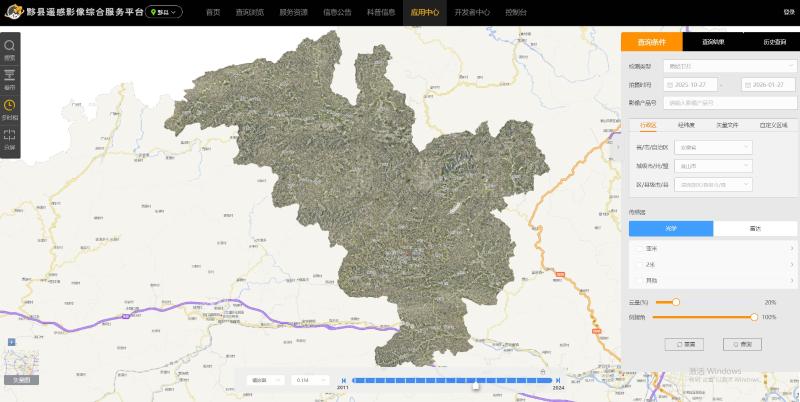Click the 查询 button at panel bottom
Image resolution: width=800 pixels, height=402 pixels.
click(x=742, y=344)
